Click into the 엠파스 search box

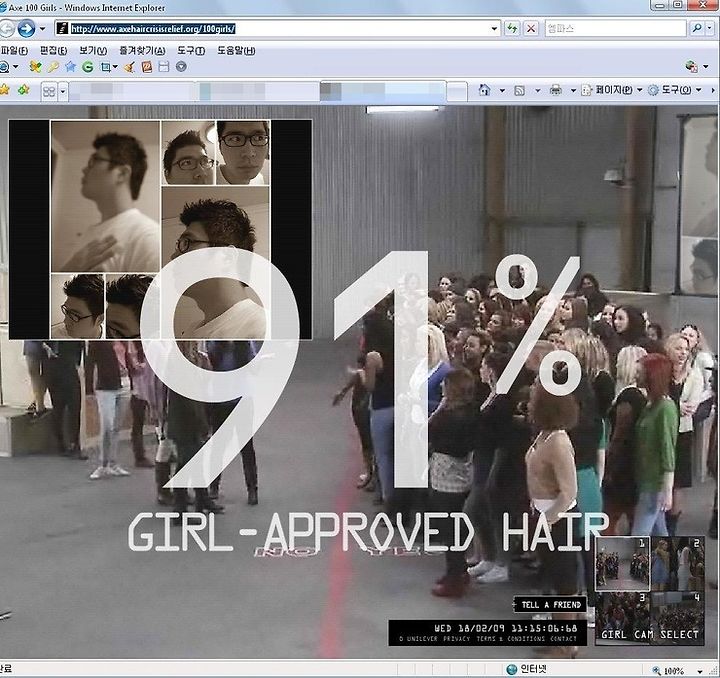click(615, 28)
